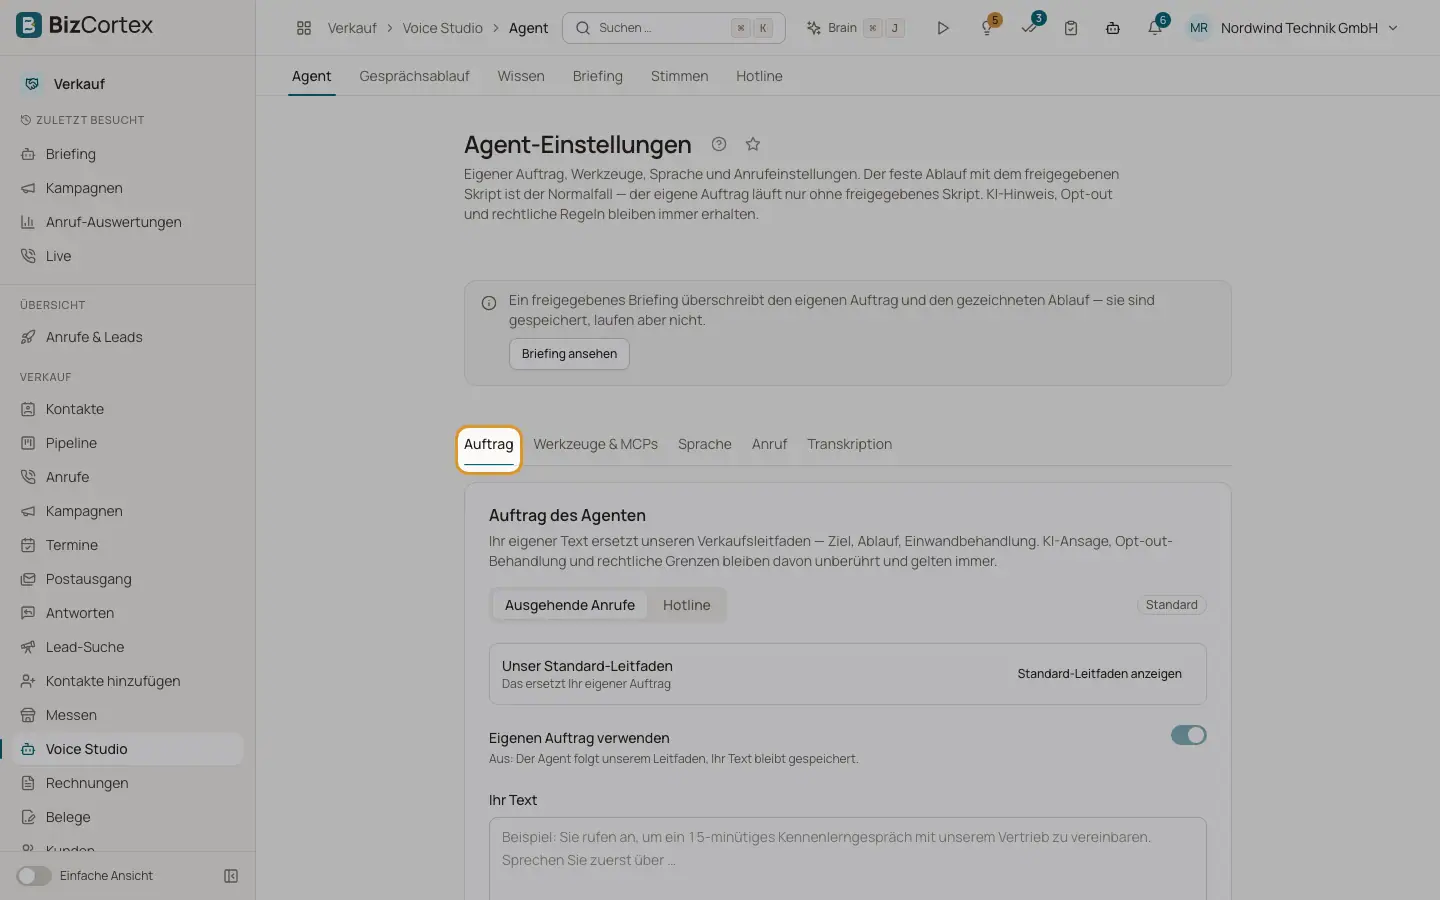Click the Briefing ansehen button

(x=569, y=354)
